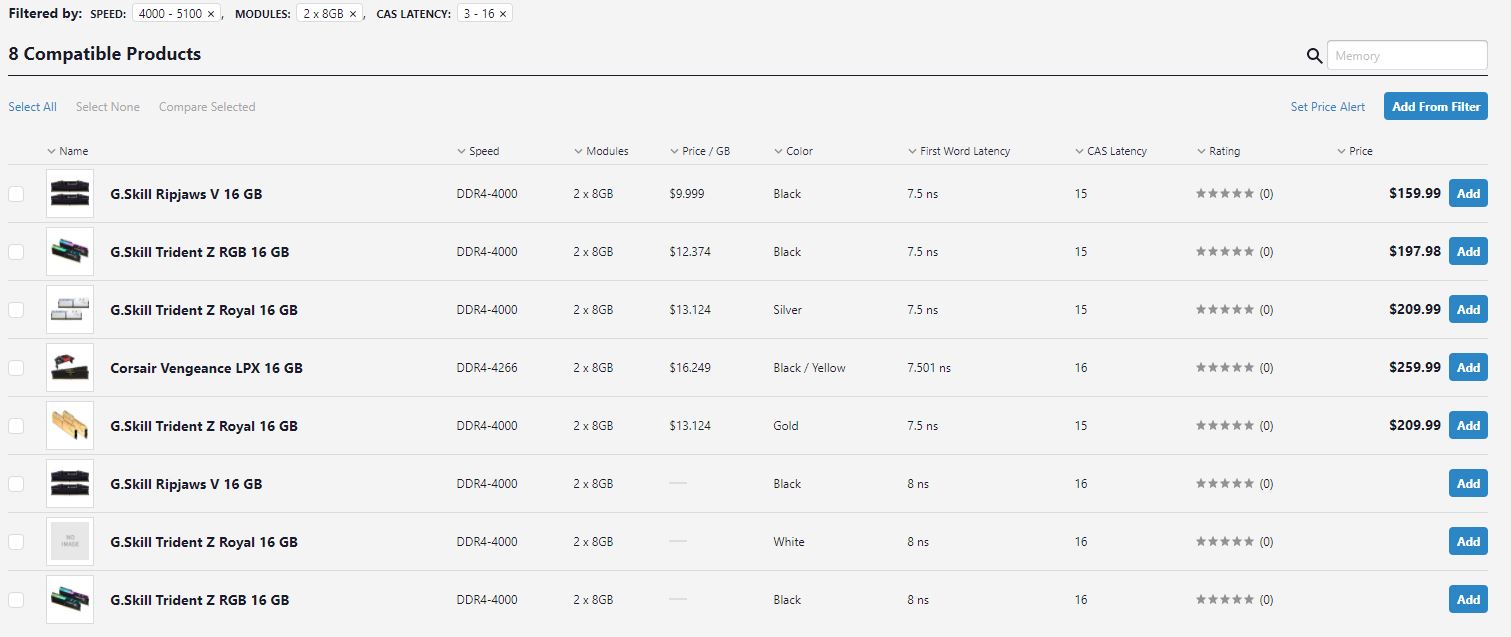
Task: Click the 7.501 ns latency value
Action: [x=929, y=368]
